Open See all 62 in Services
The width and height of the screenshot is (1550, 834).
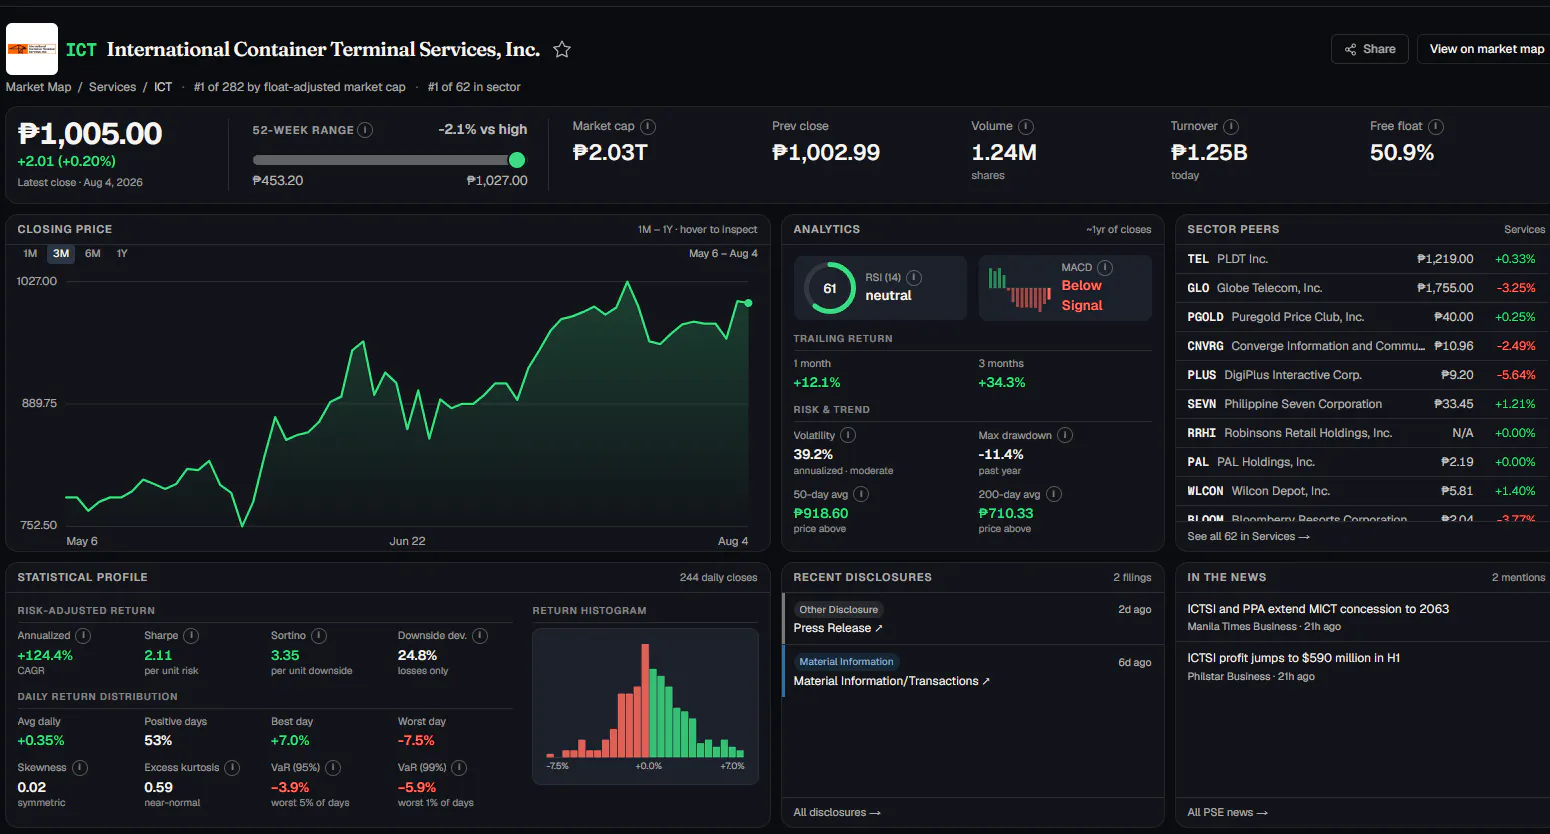pos(1248,536)
